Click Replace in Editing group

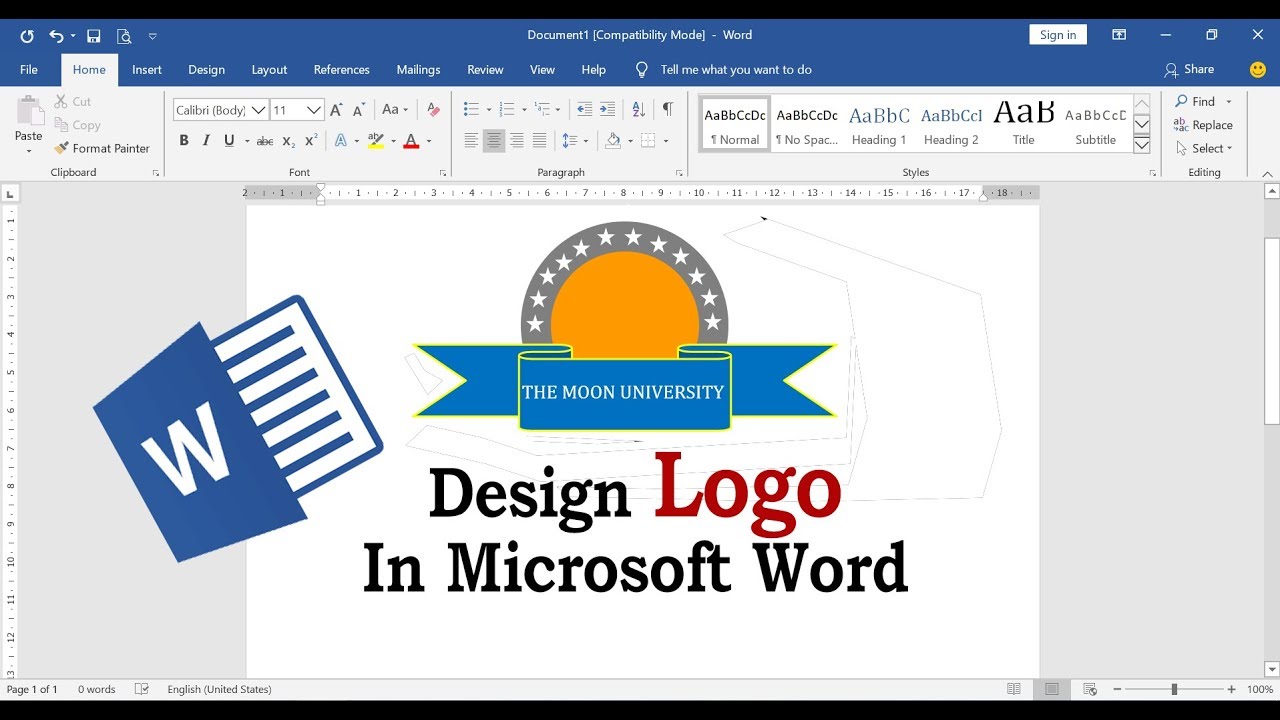[1204, 125]
